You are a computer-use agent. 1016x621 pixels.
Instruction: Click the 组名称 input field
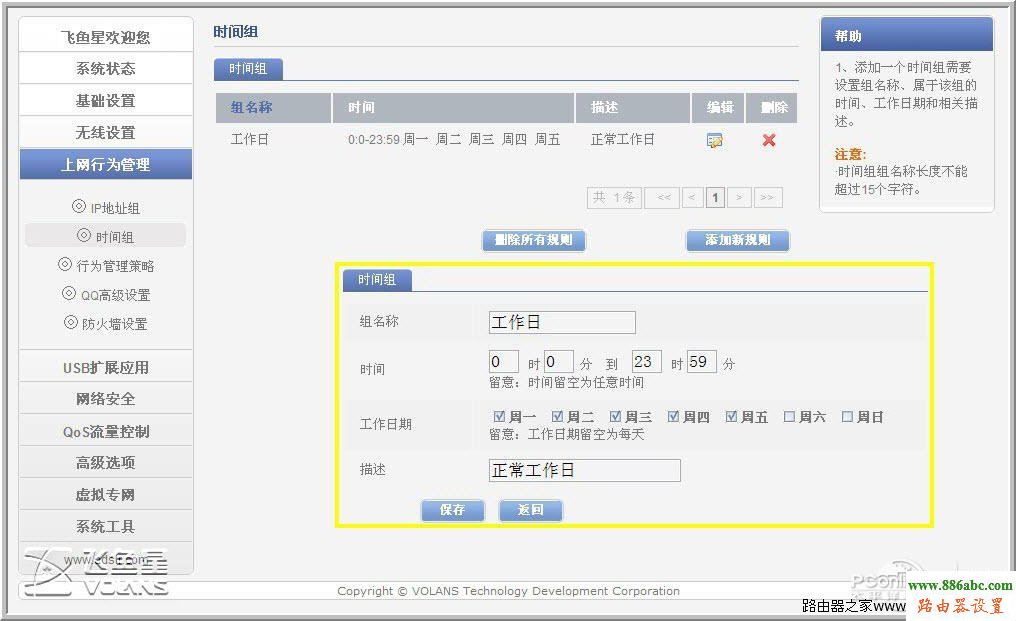(560, 322)
